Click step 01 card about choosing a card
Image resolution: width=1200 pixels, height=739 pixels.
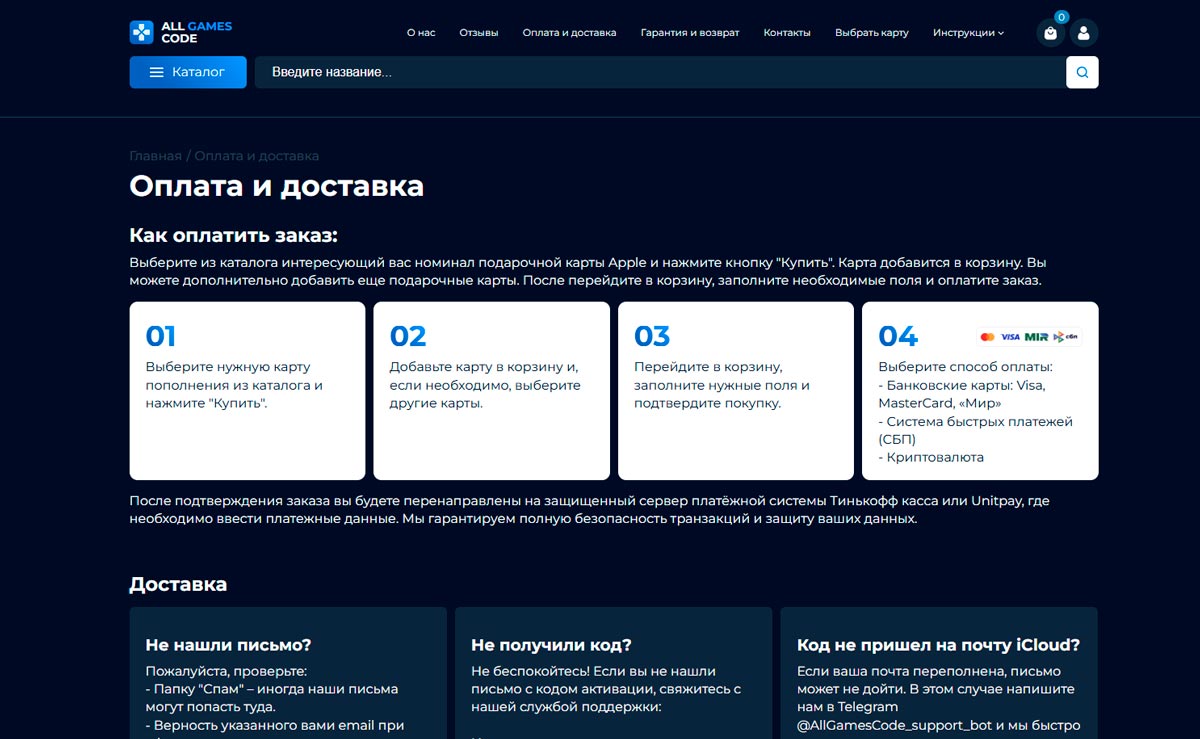247,390
